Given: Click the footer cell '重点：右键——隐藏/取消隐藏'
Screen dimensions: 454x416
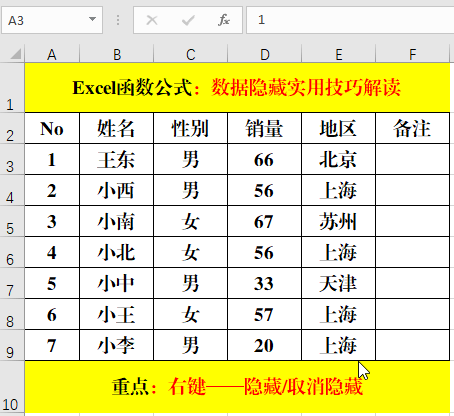Looking at the screenshot, I should coord(237,387).
